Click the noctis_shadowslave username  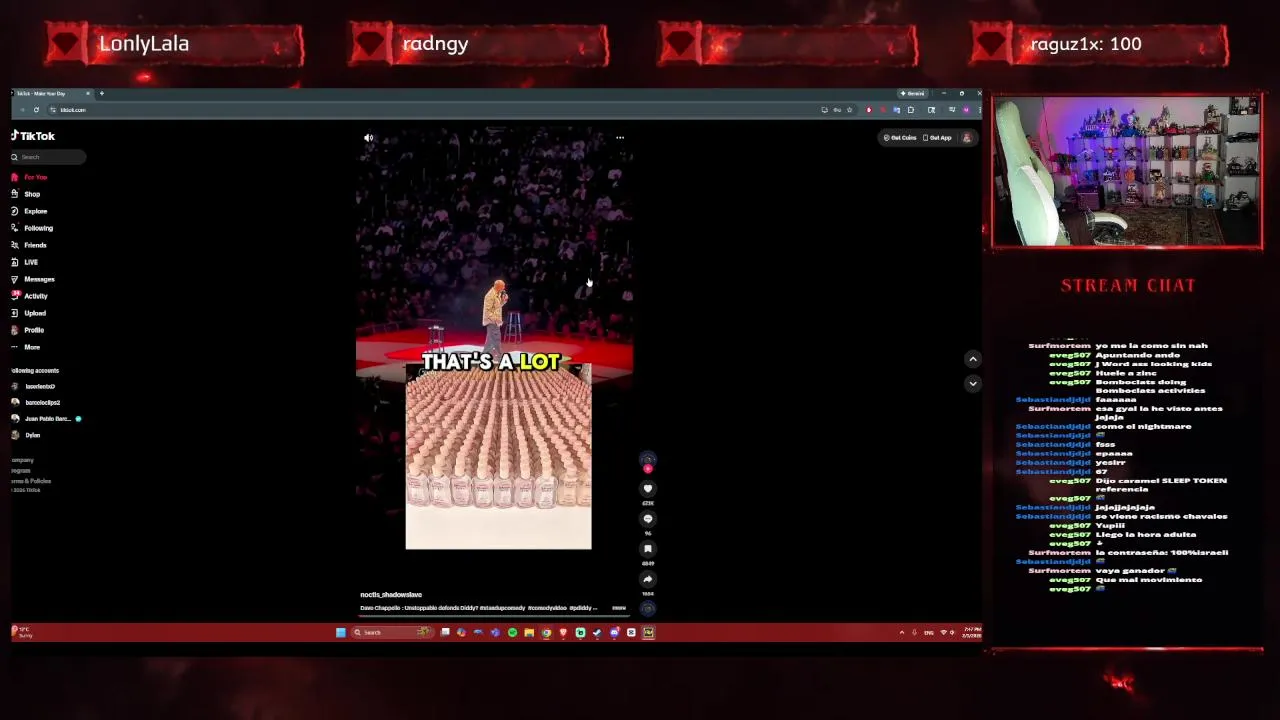391,595
